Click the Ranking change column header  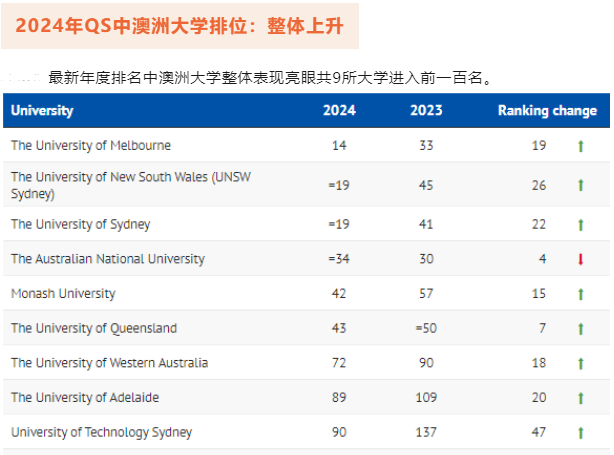click(547, 111)
